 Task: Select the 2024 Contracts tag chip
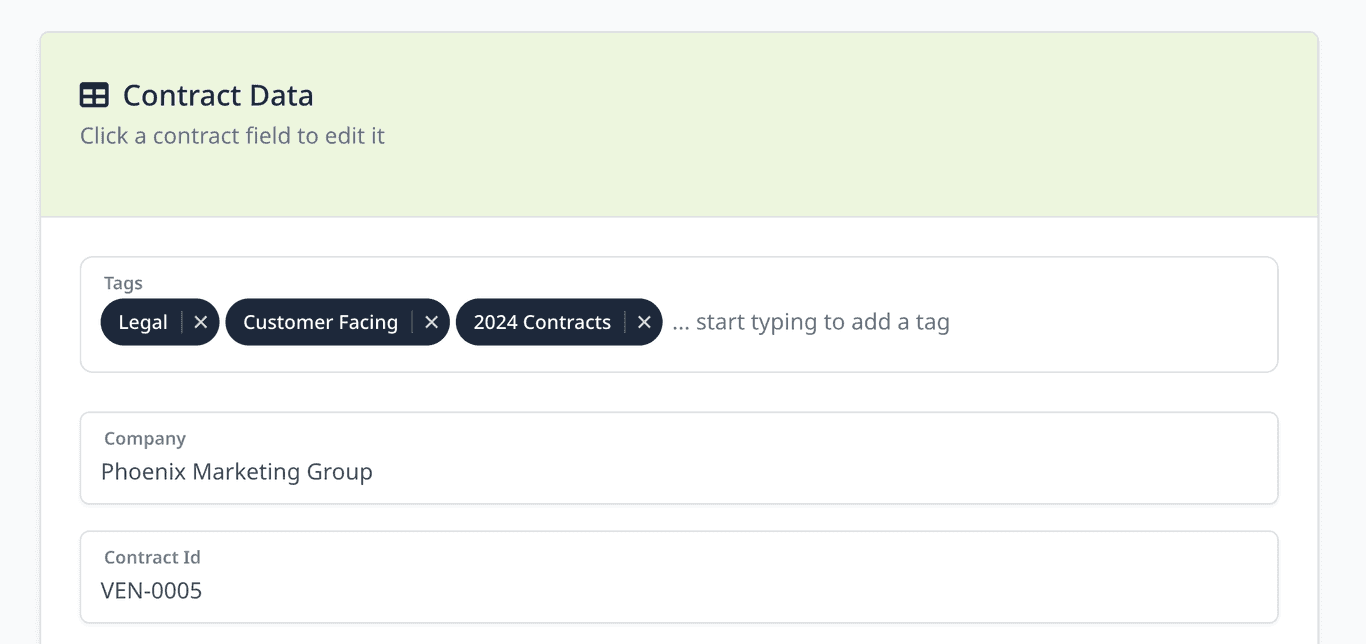click(543, 322)
